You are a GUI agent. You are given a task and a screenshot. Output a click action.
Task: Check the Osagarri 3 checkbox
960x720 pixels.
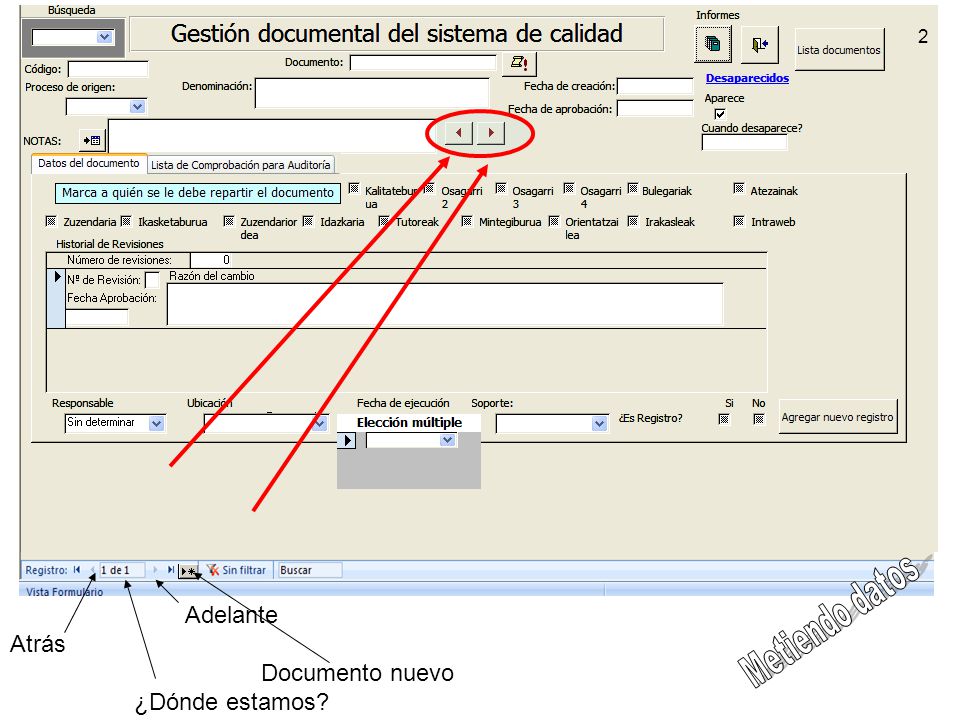point(500,188)
